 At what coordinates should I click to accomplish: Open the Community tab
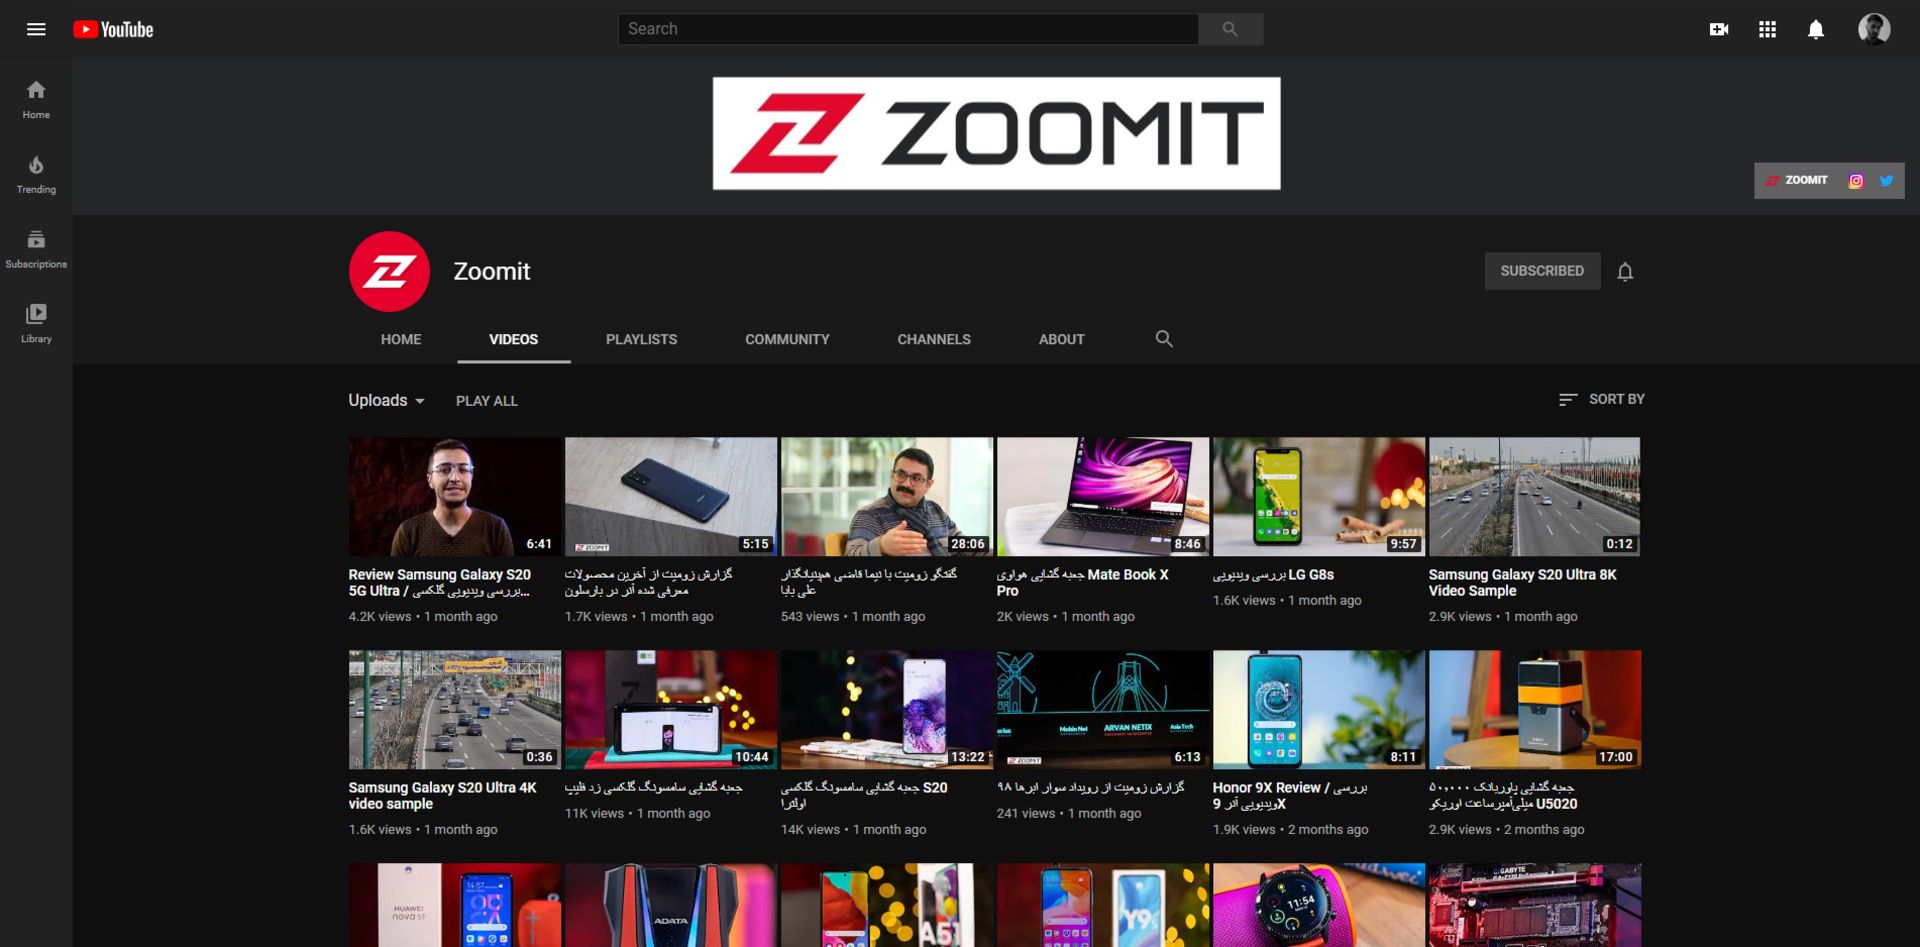(x=787, y=339)
